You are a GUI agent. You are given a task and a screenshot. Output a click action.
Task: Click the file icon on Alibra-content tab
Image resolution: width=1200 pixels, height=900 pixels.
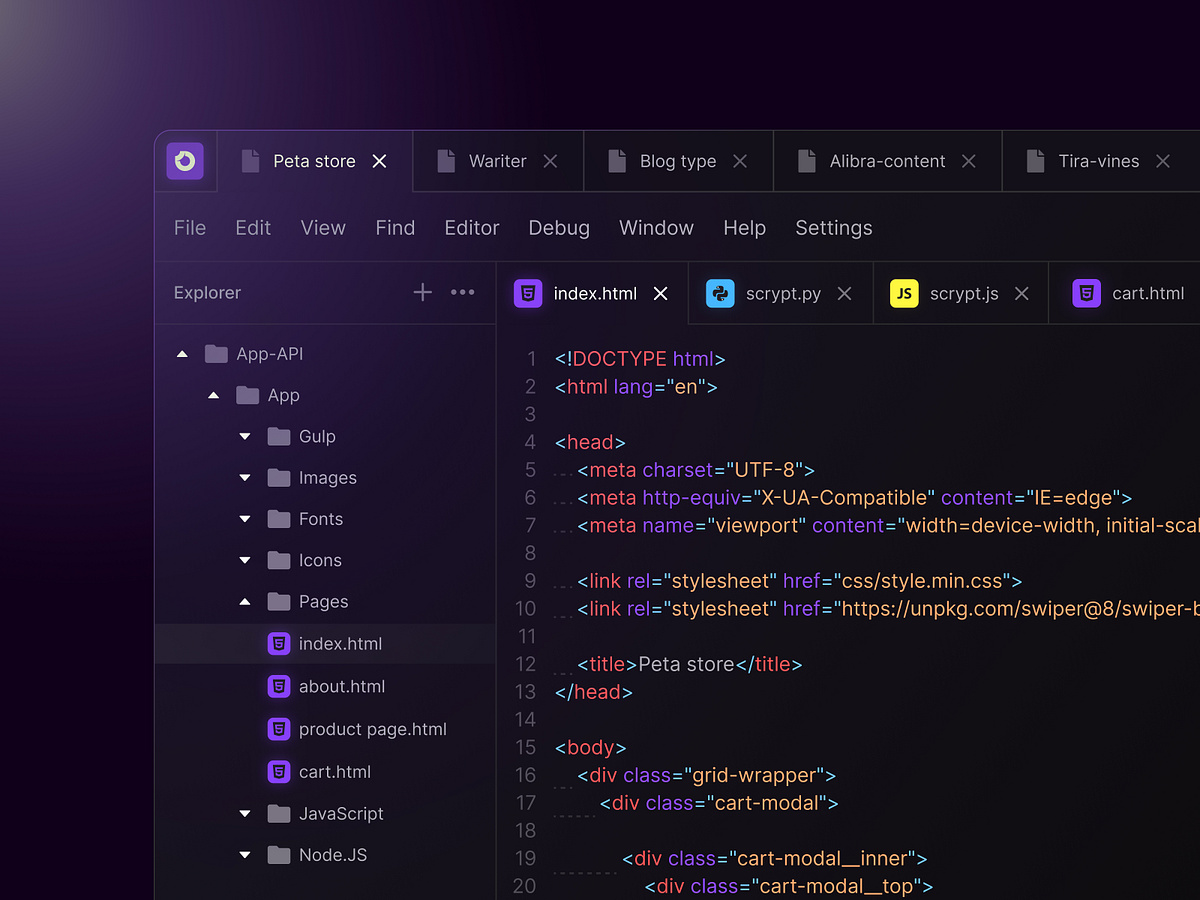click(x=806, y=161)
